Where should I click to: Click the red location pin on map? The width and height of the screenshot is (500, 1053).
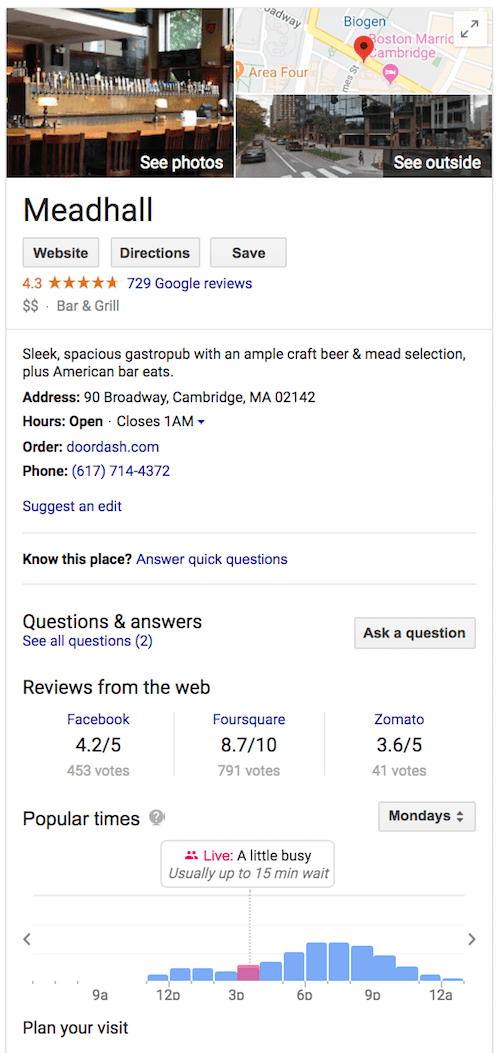(x=363, y=50)
